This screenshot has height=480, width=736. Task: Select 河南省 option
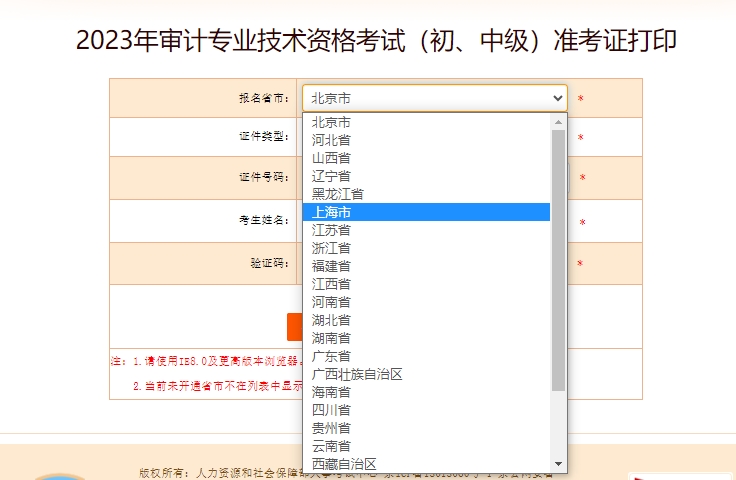click(426, 302)
